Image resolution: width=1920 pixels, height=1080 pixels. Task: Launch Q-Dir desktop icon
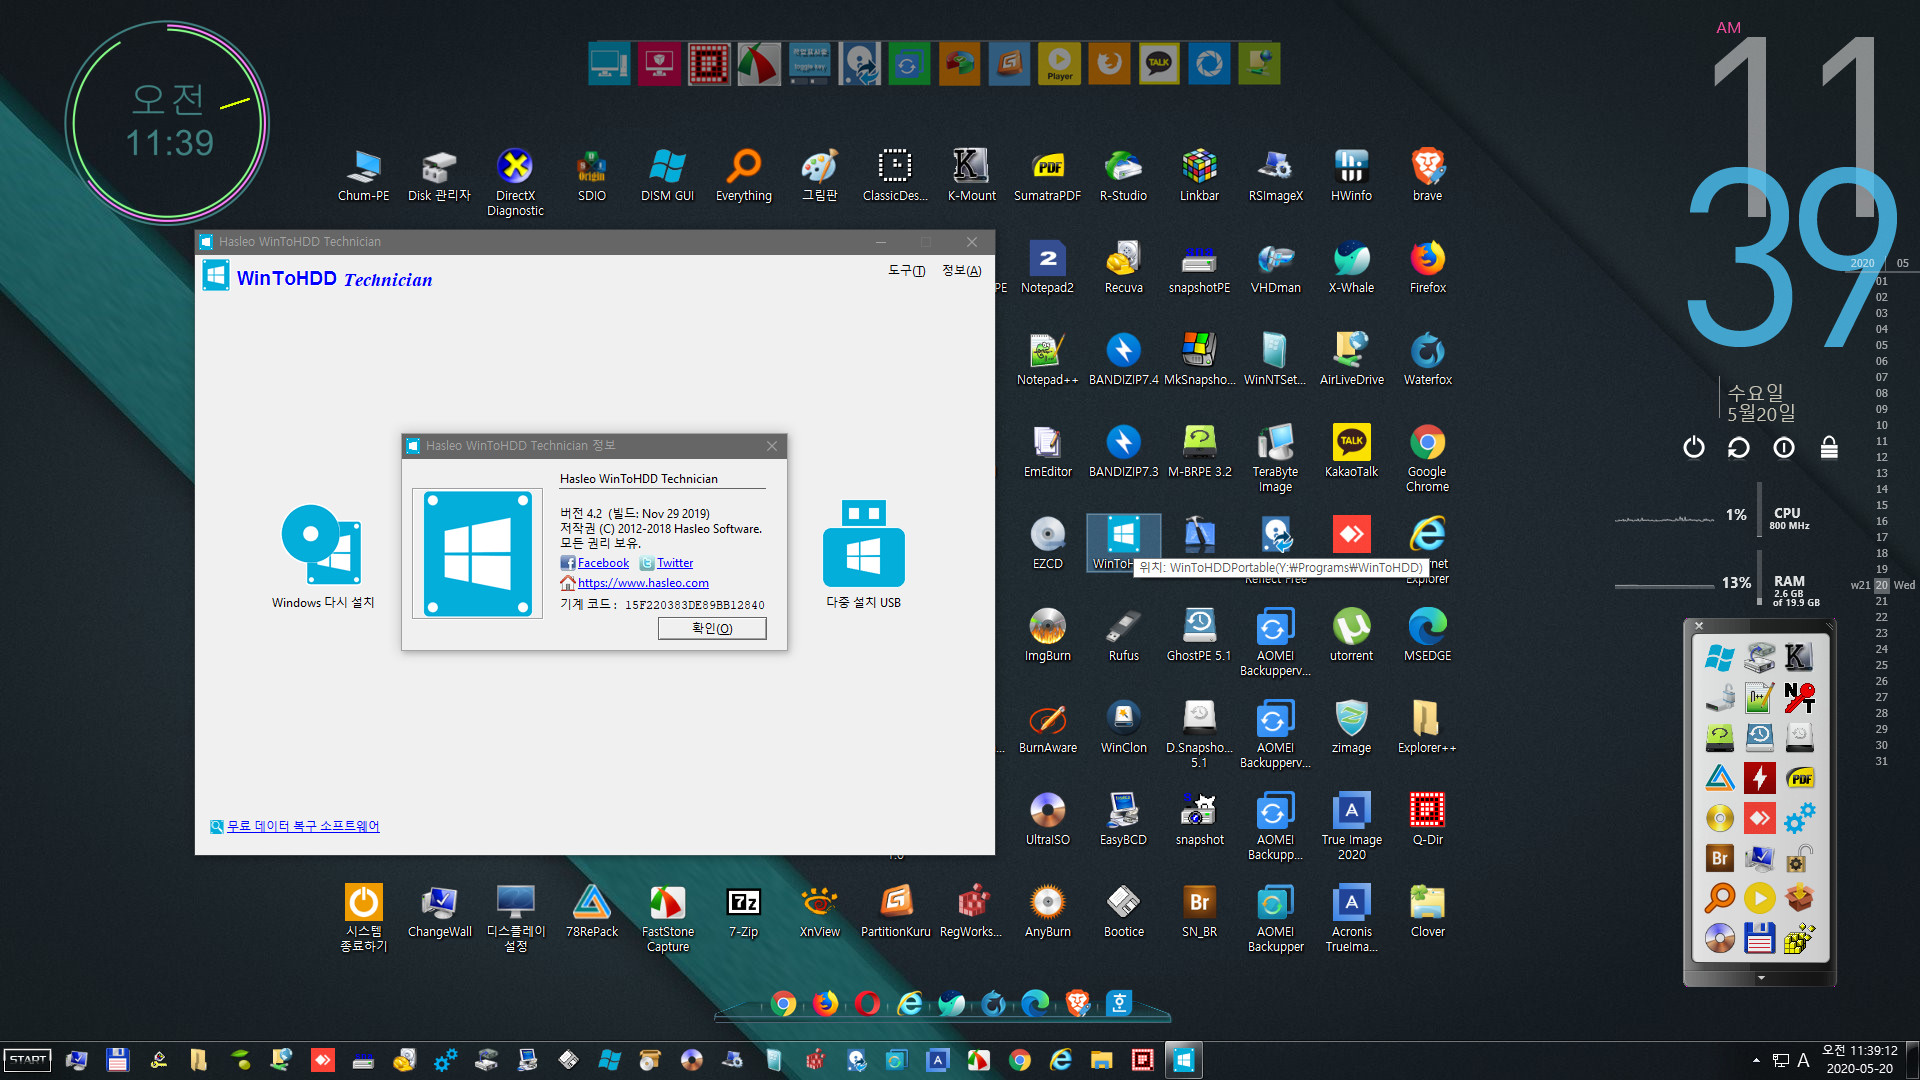click(1427, 819)
